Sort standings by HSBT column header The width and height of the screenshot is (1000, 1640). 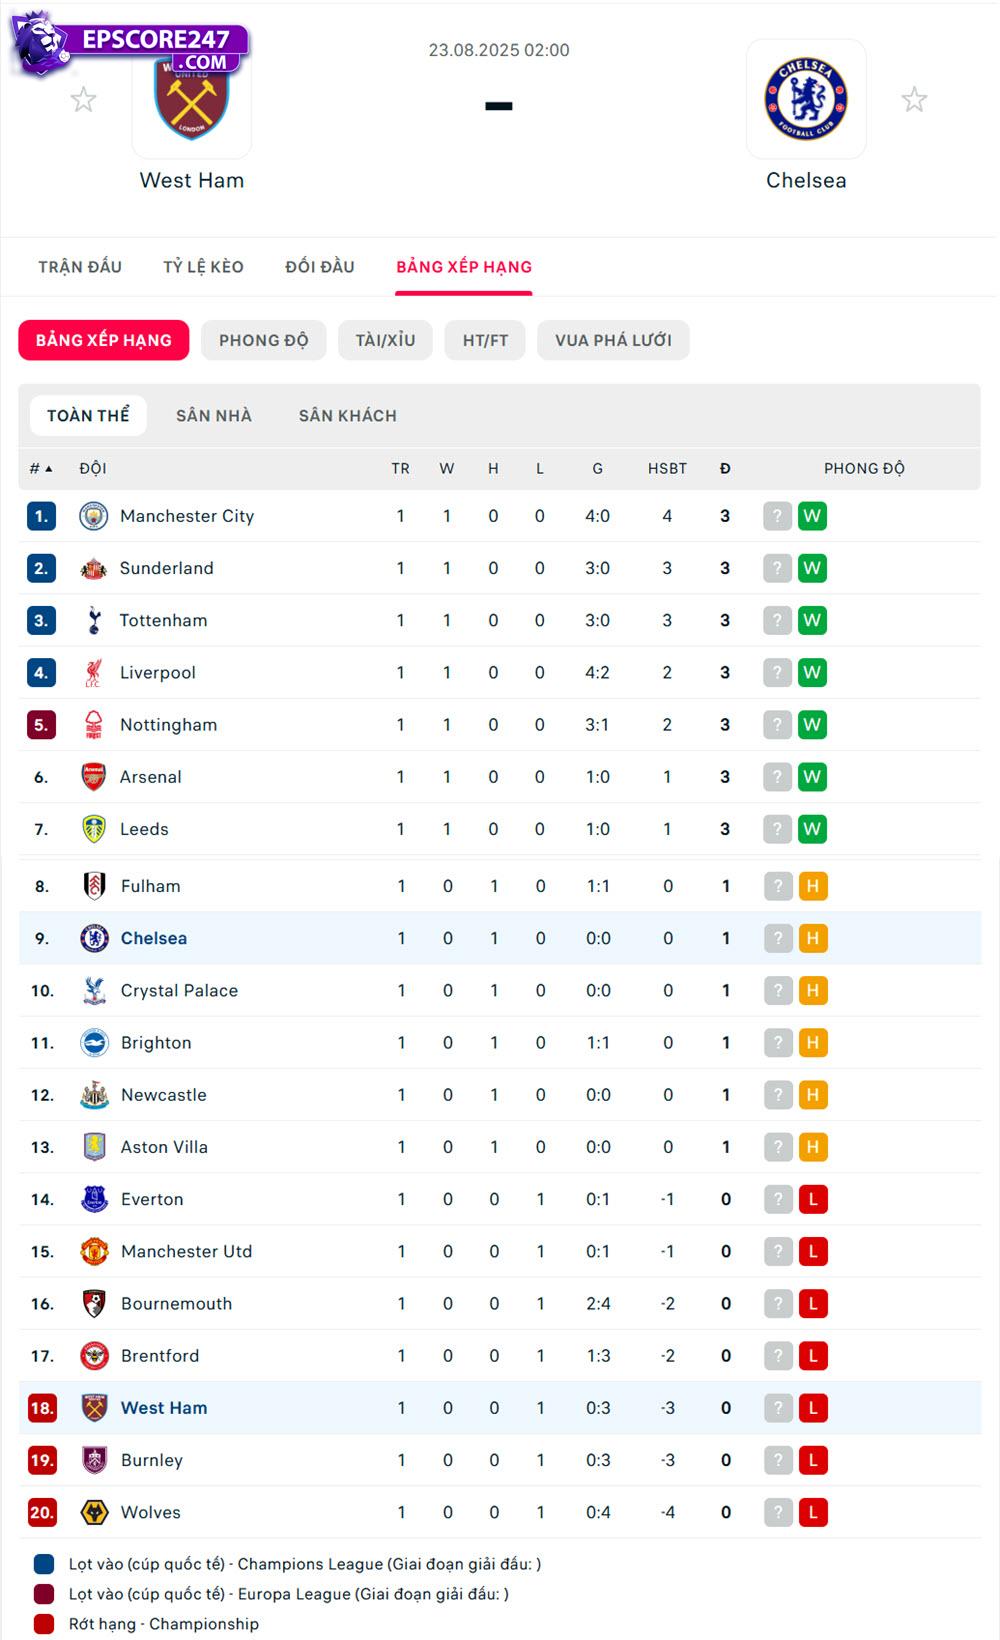[667, 468]
